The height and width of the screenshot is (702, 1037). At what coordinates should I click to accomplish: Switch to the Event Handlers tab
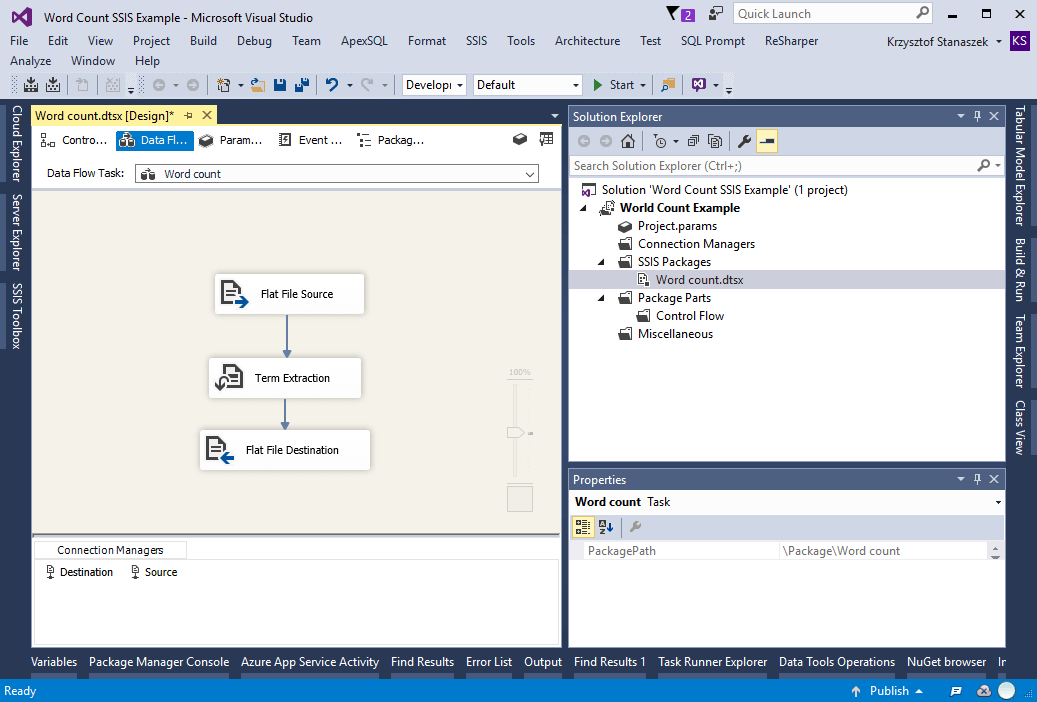tap(311, 140)
